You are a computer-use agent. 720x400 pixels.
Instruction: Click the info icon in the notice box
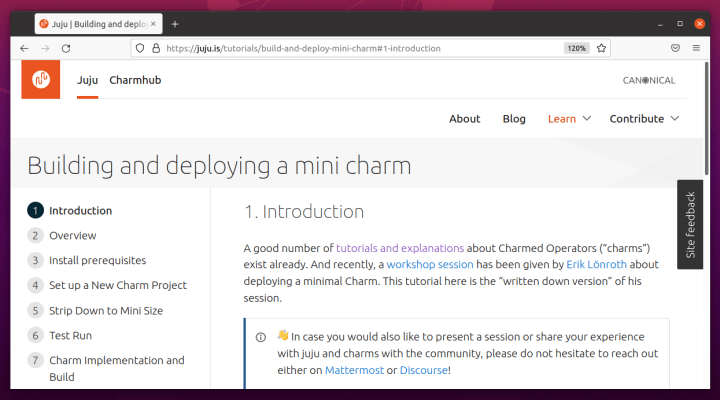click(x=261, y=338)
